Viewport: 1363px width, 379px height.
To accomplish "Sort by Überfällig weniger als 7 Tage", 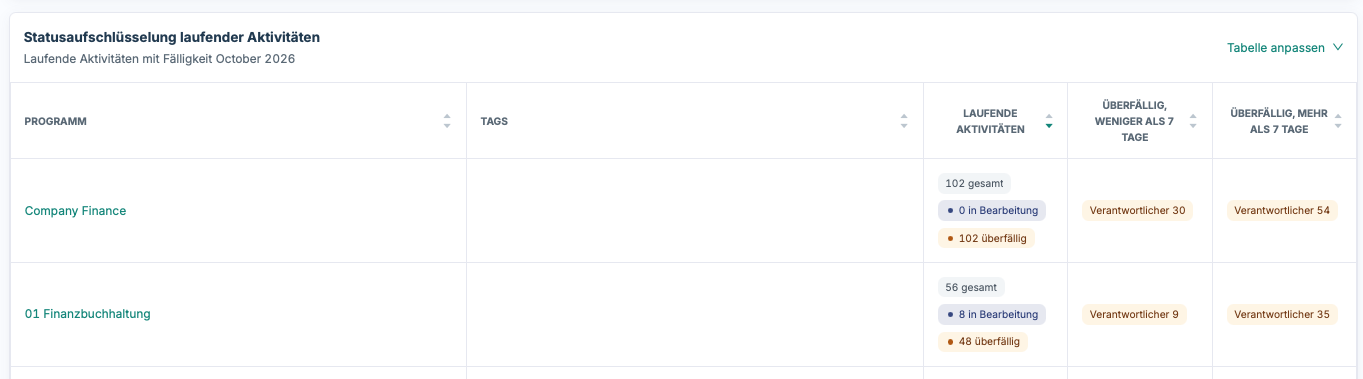I will [x=1193, y=121].
